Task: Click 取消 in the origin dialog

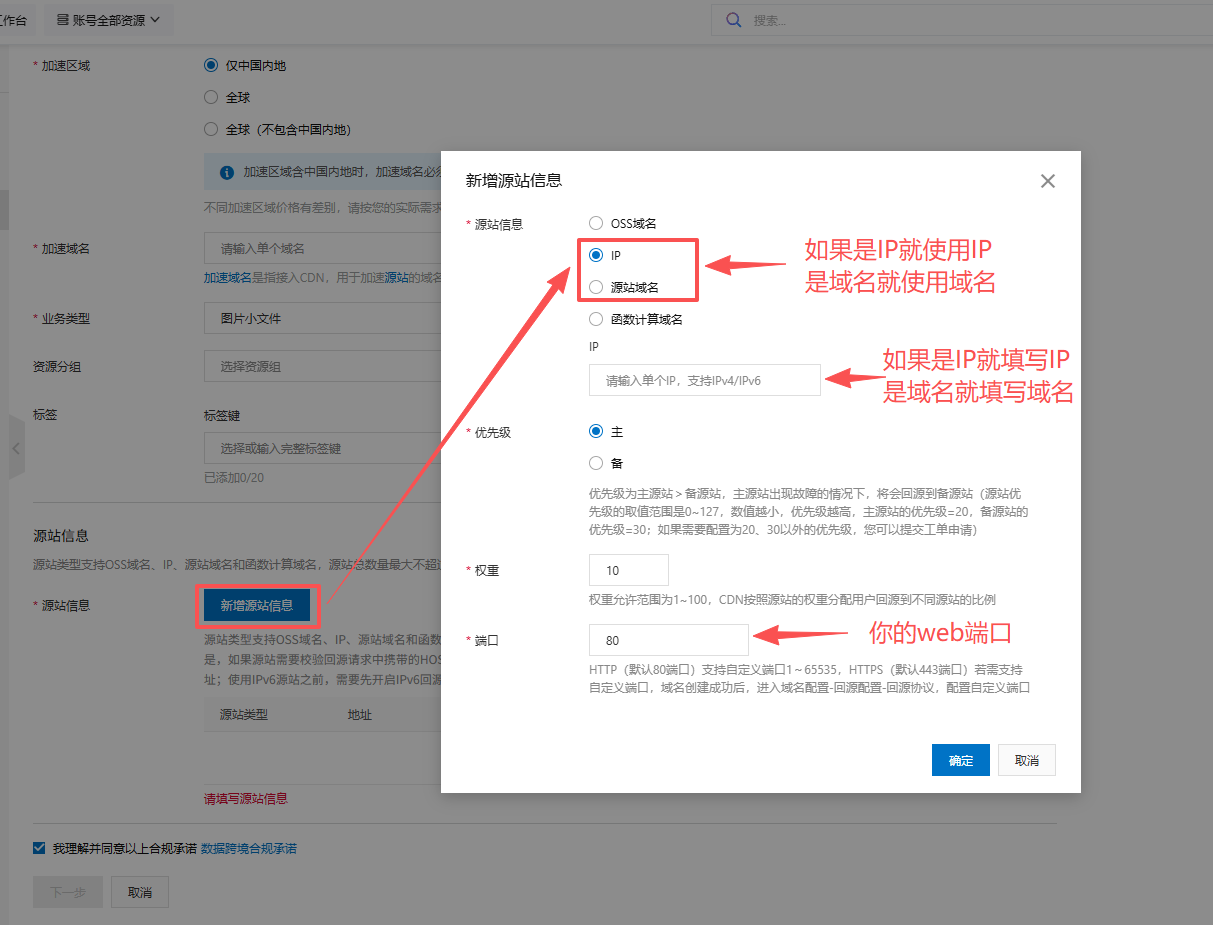Action: [x=1027, y=760]
